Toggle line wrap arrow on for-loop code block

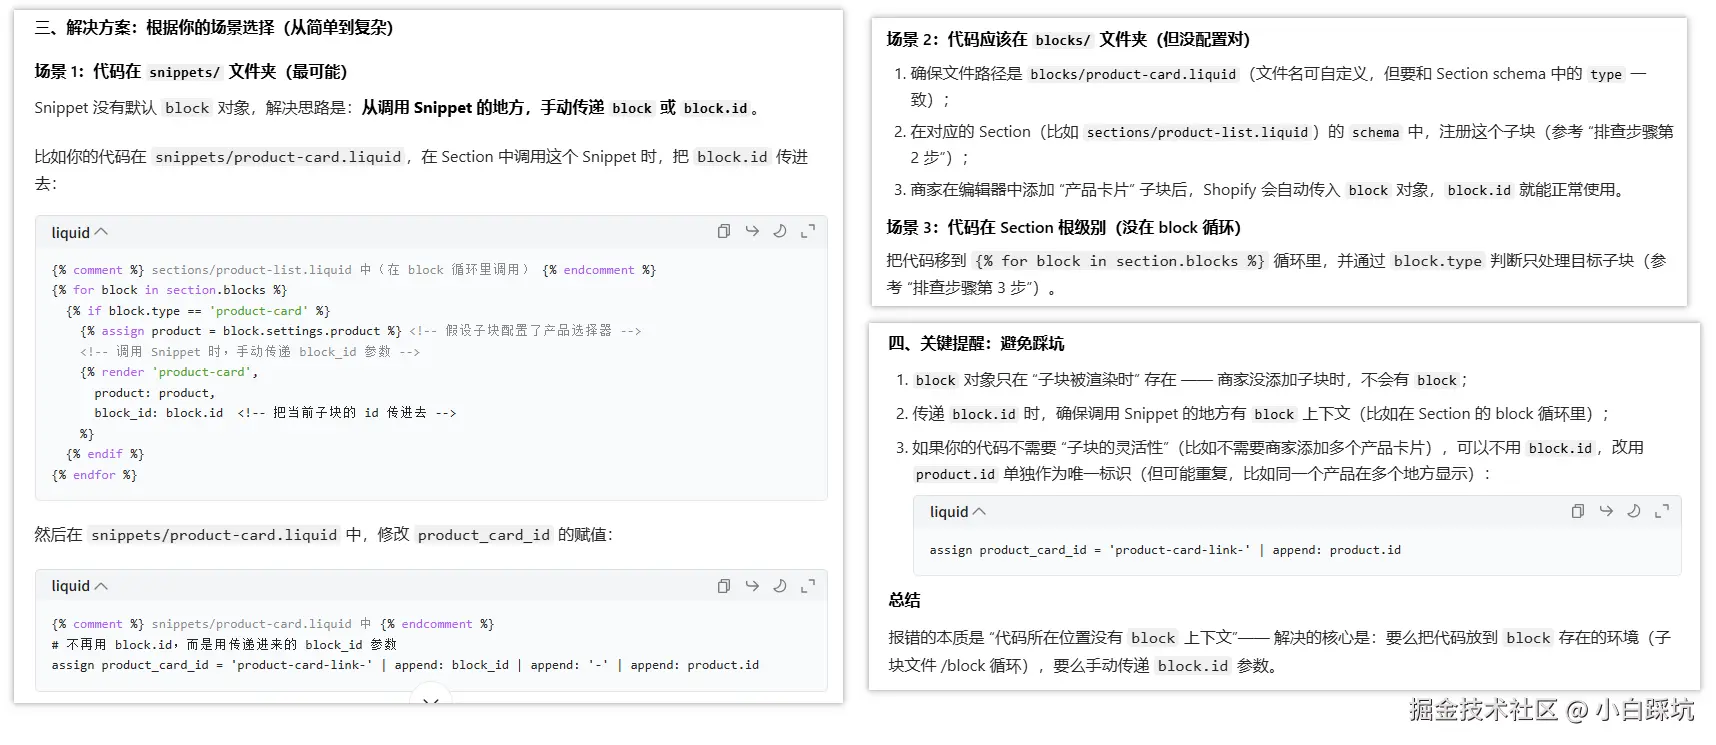pos(752,232)
